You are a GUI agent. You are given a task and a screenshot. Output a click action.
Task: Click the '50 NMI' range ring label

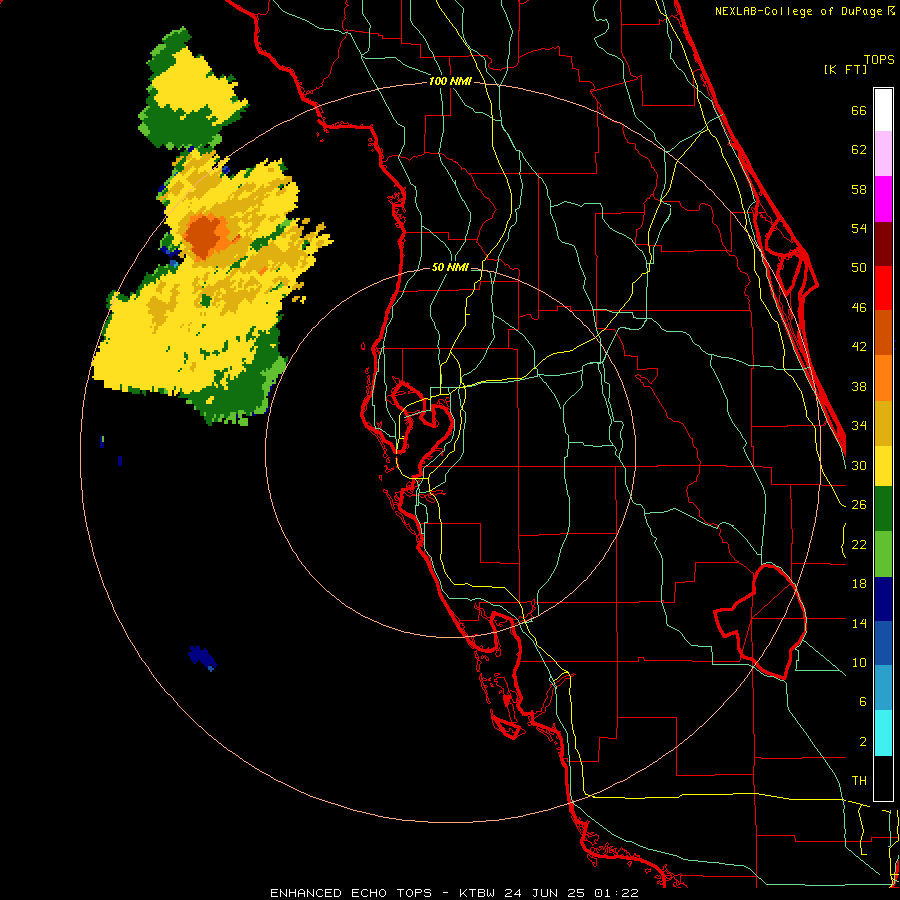(450, 267)
